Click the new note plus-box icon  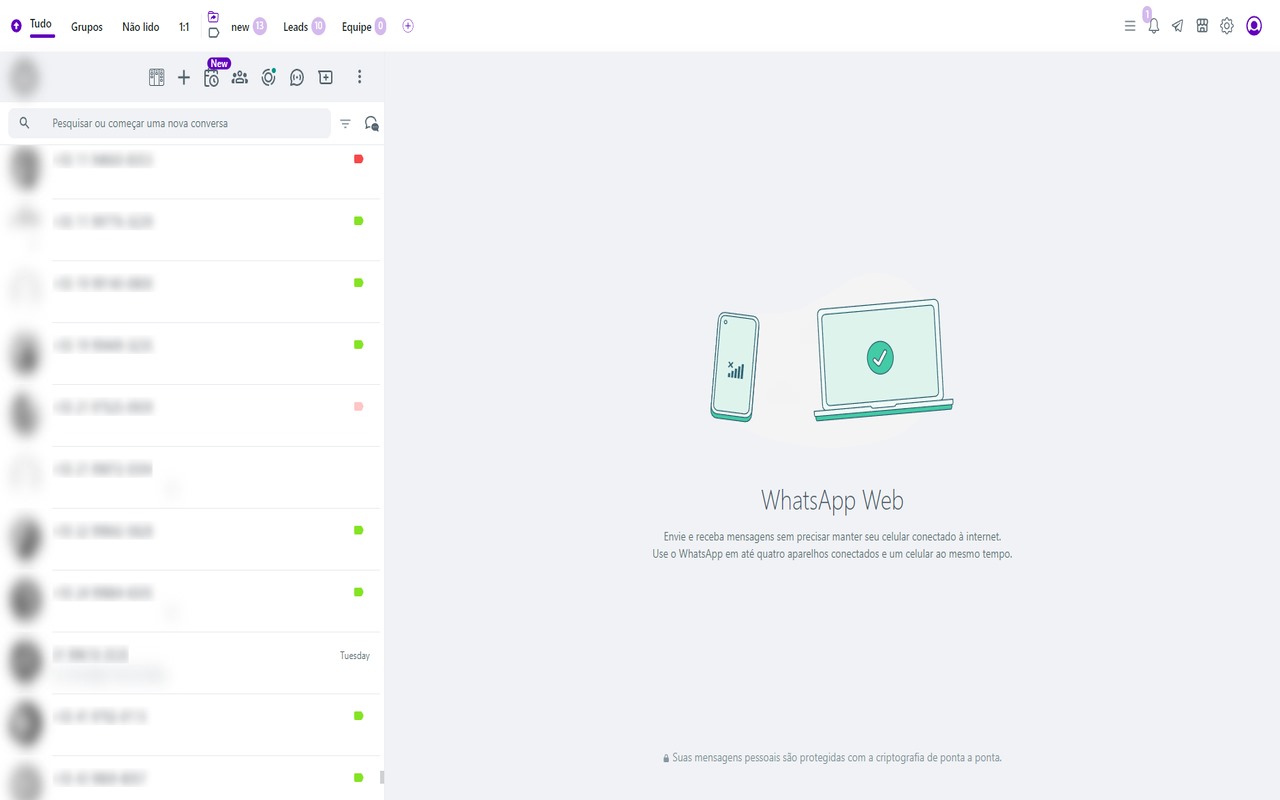(x=325, y=77)
